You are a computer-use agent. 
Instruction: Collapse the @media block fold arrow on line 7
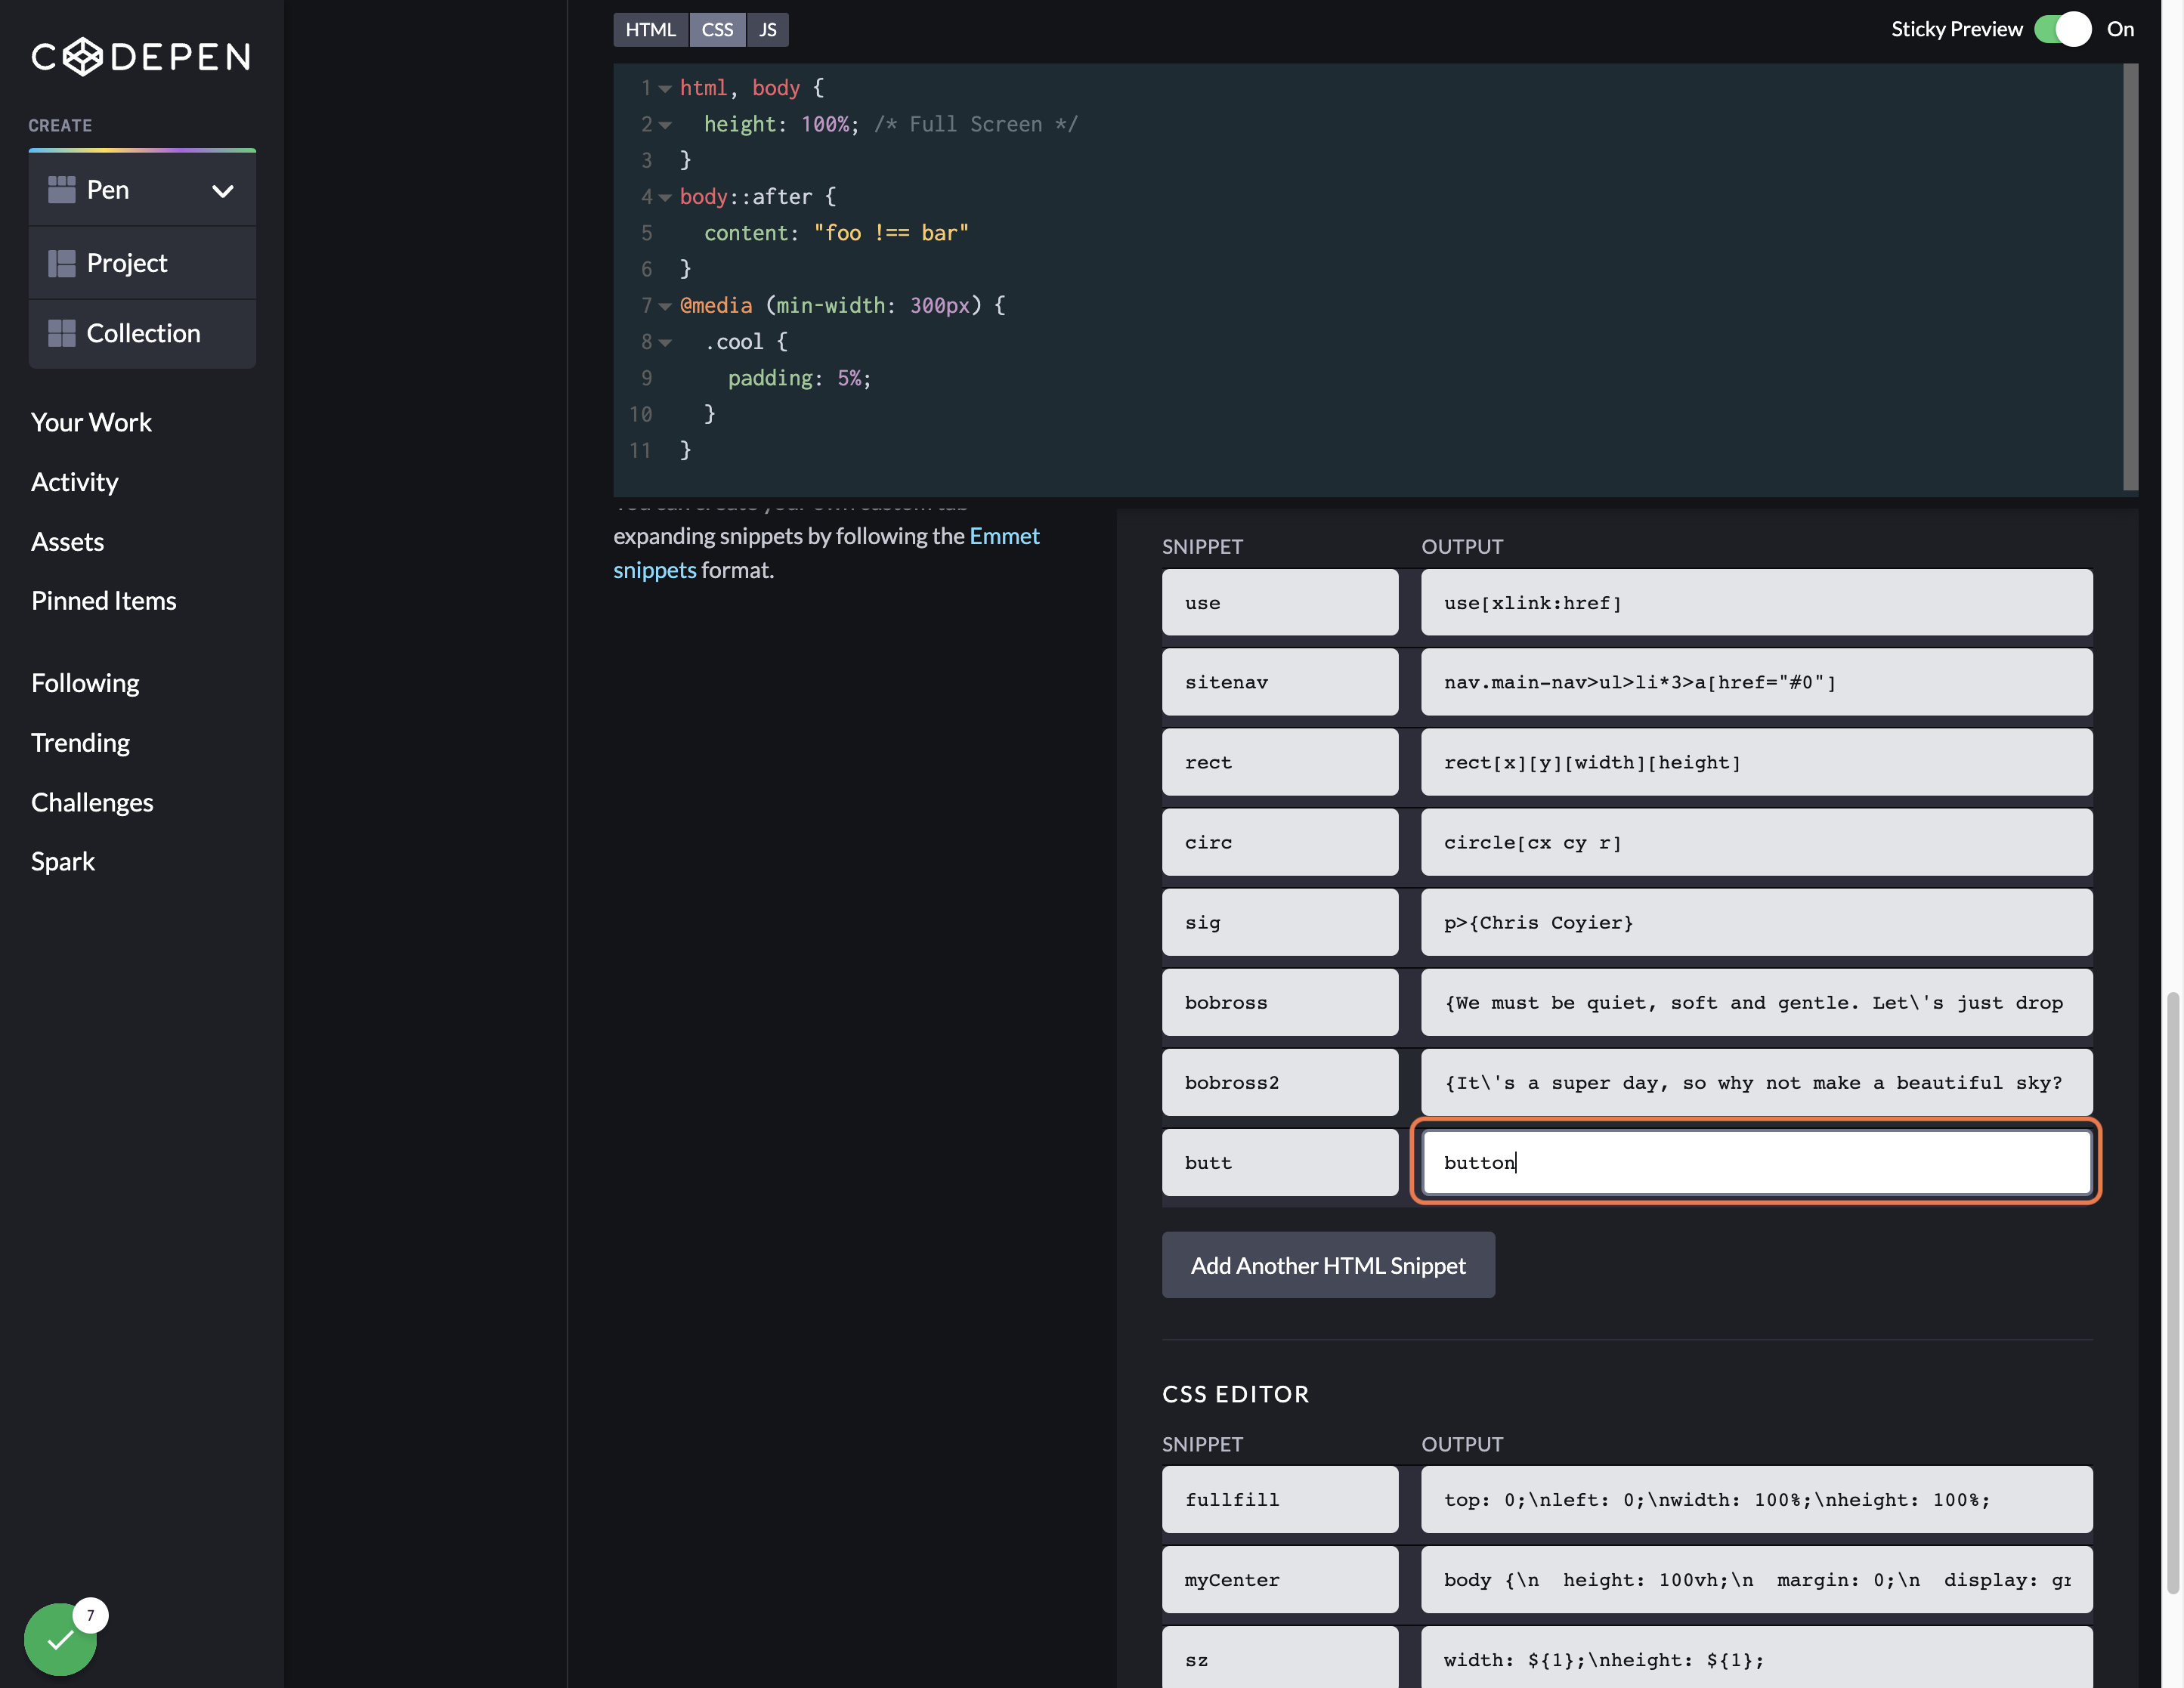(x=665, y=306)
